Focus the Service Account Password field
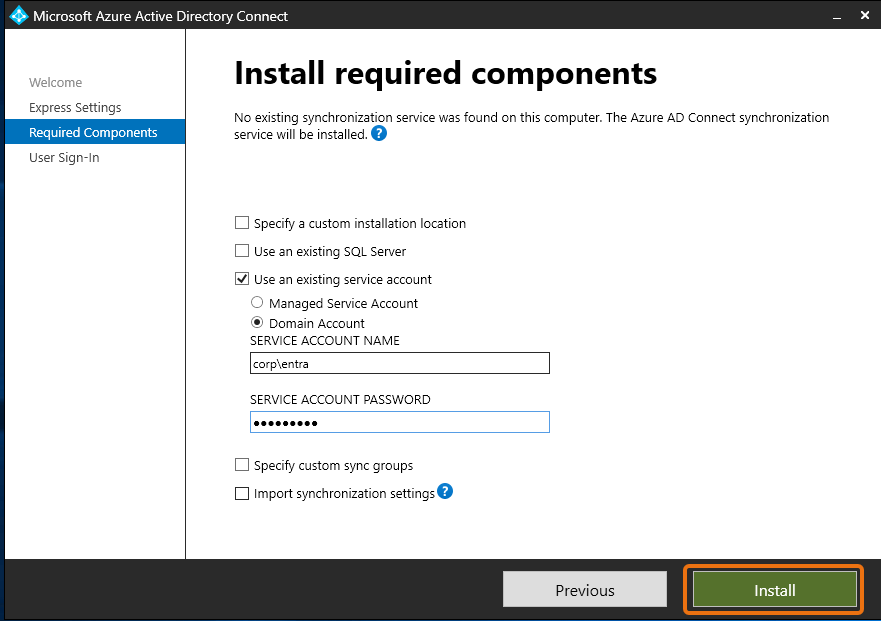881x621 pixels. click(399, 423)
